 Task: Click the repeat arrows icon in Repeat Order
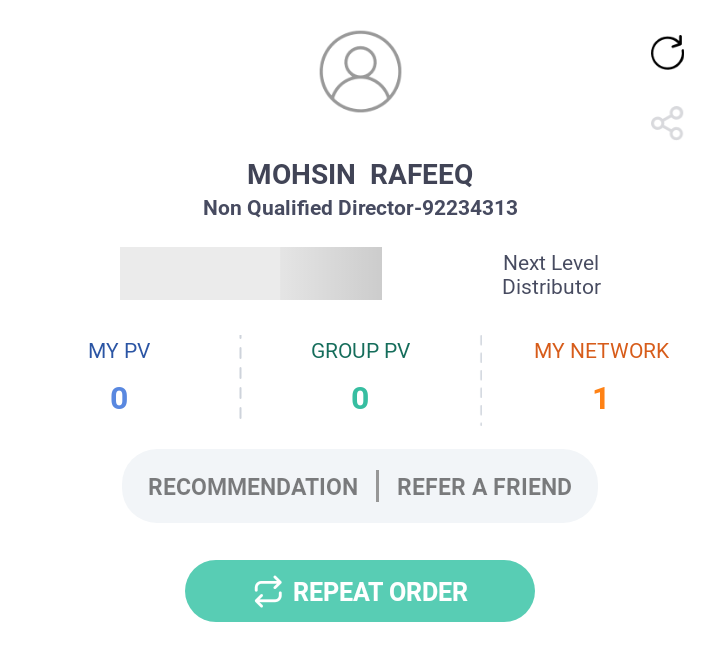coord(268,592)
